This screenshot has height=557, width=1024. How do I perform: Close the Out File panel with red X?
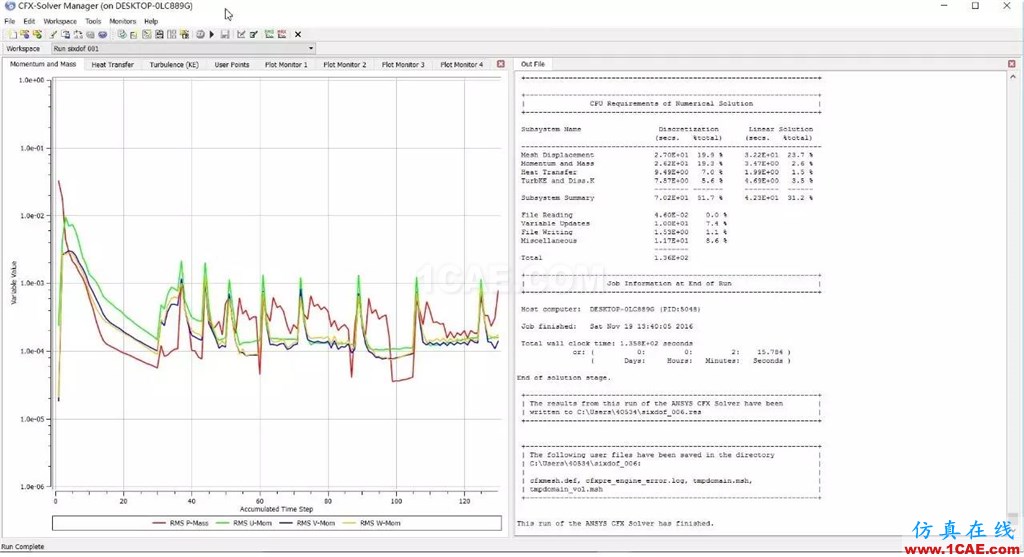tap(1012, 64)
